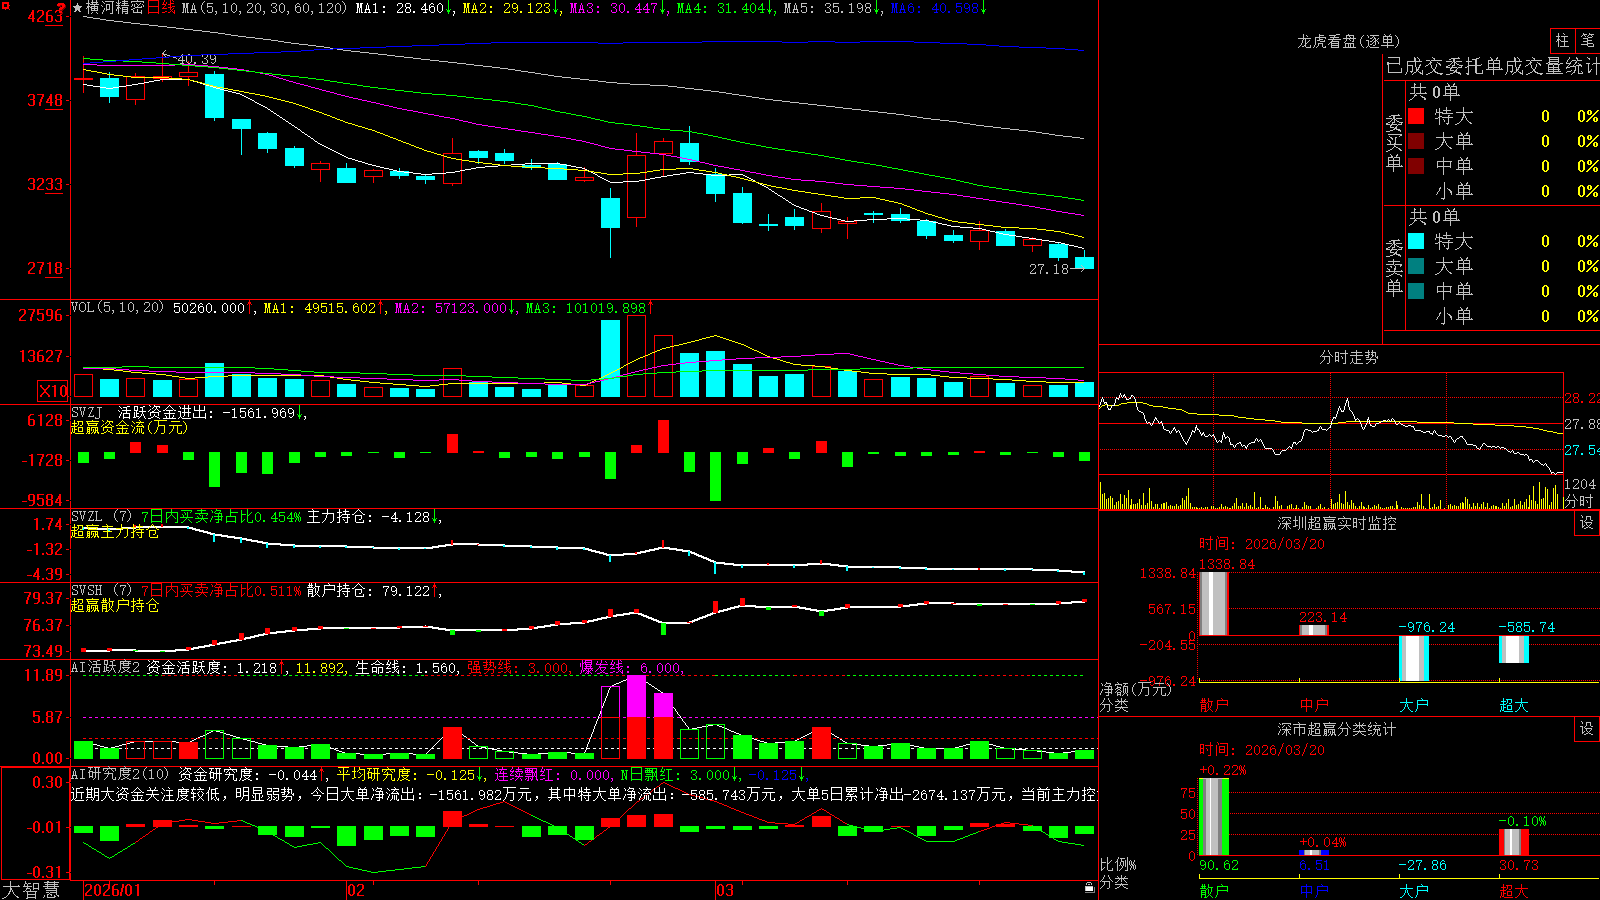This screenshot has width=1600, height=900.
Task: Open 设 settings for 深市超赢分类统计
Action: click(x=1587, y=729)
